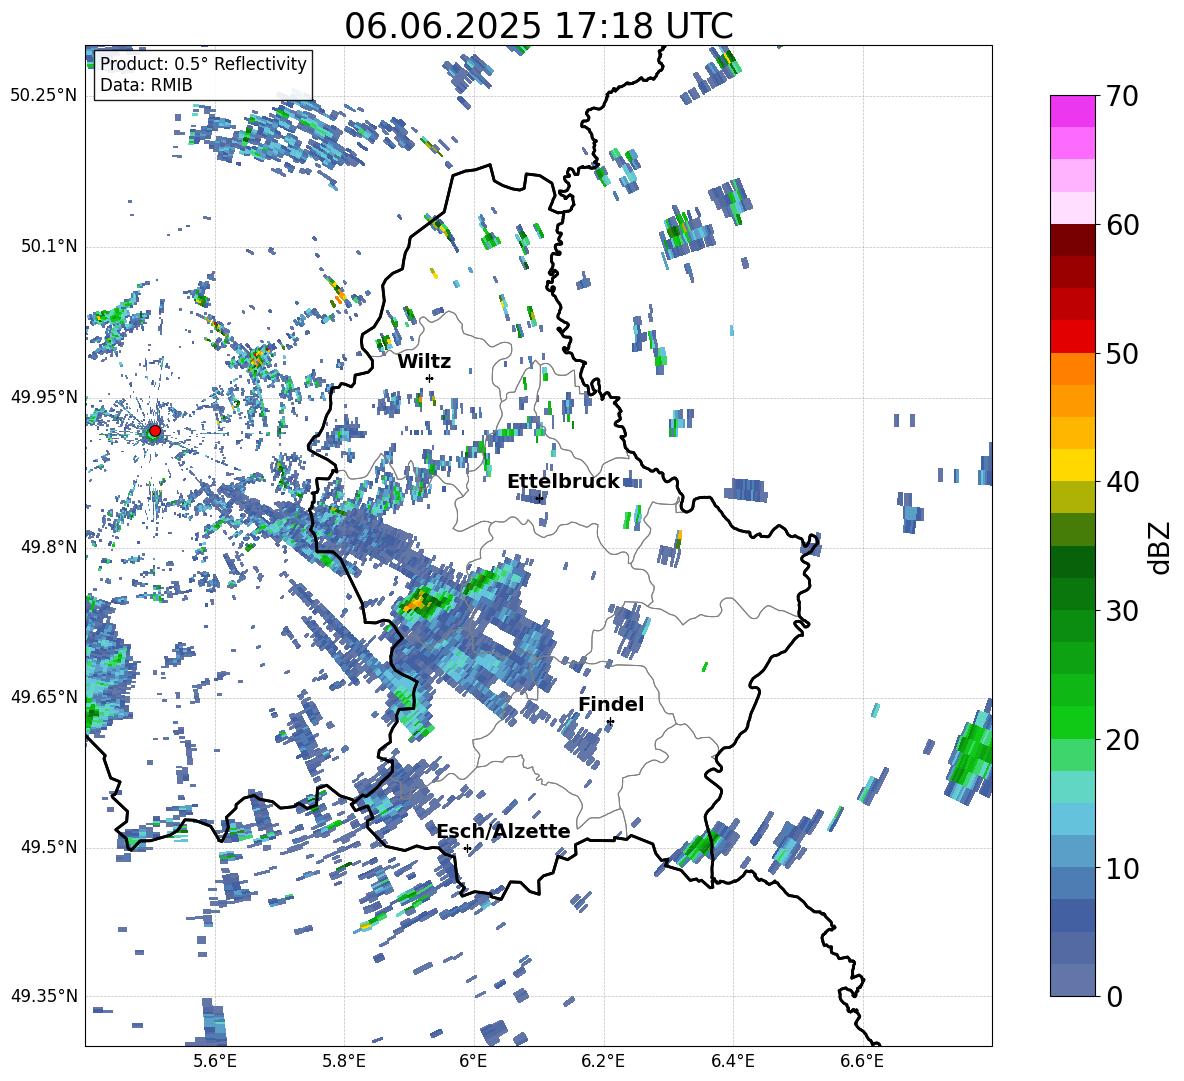Click the colorbar value 30
This screenshot has width=1184, height=1081.
coord(1122,611)
